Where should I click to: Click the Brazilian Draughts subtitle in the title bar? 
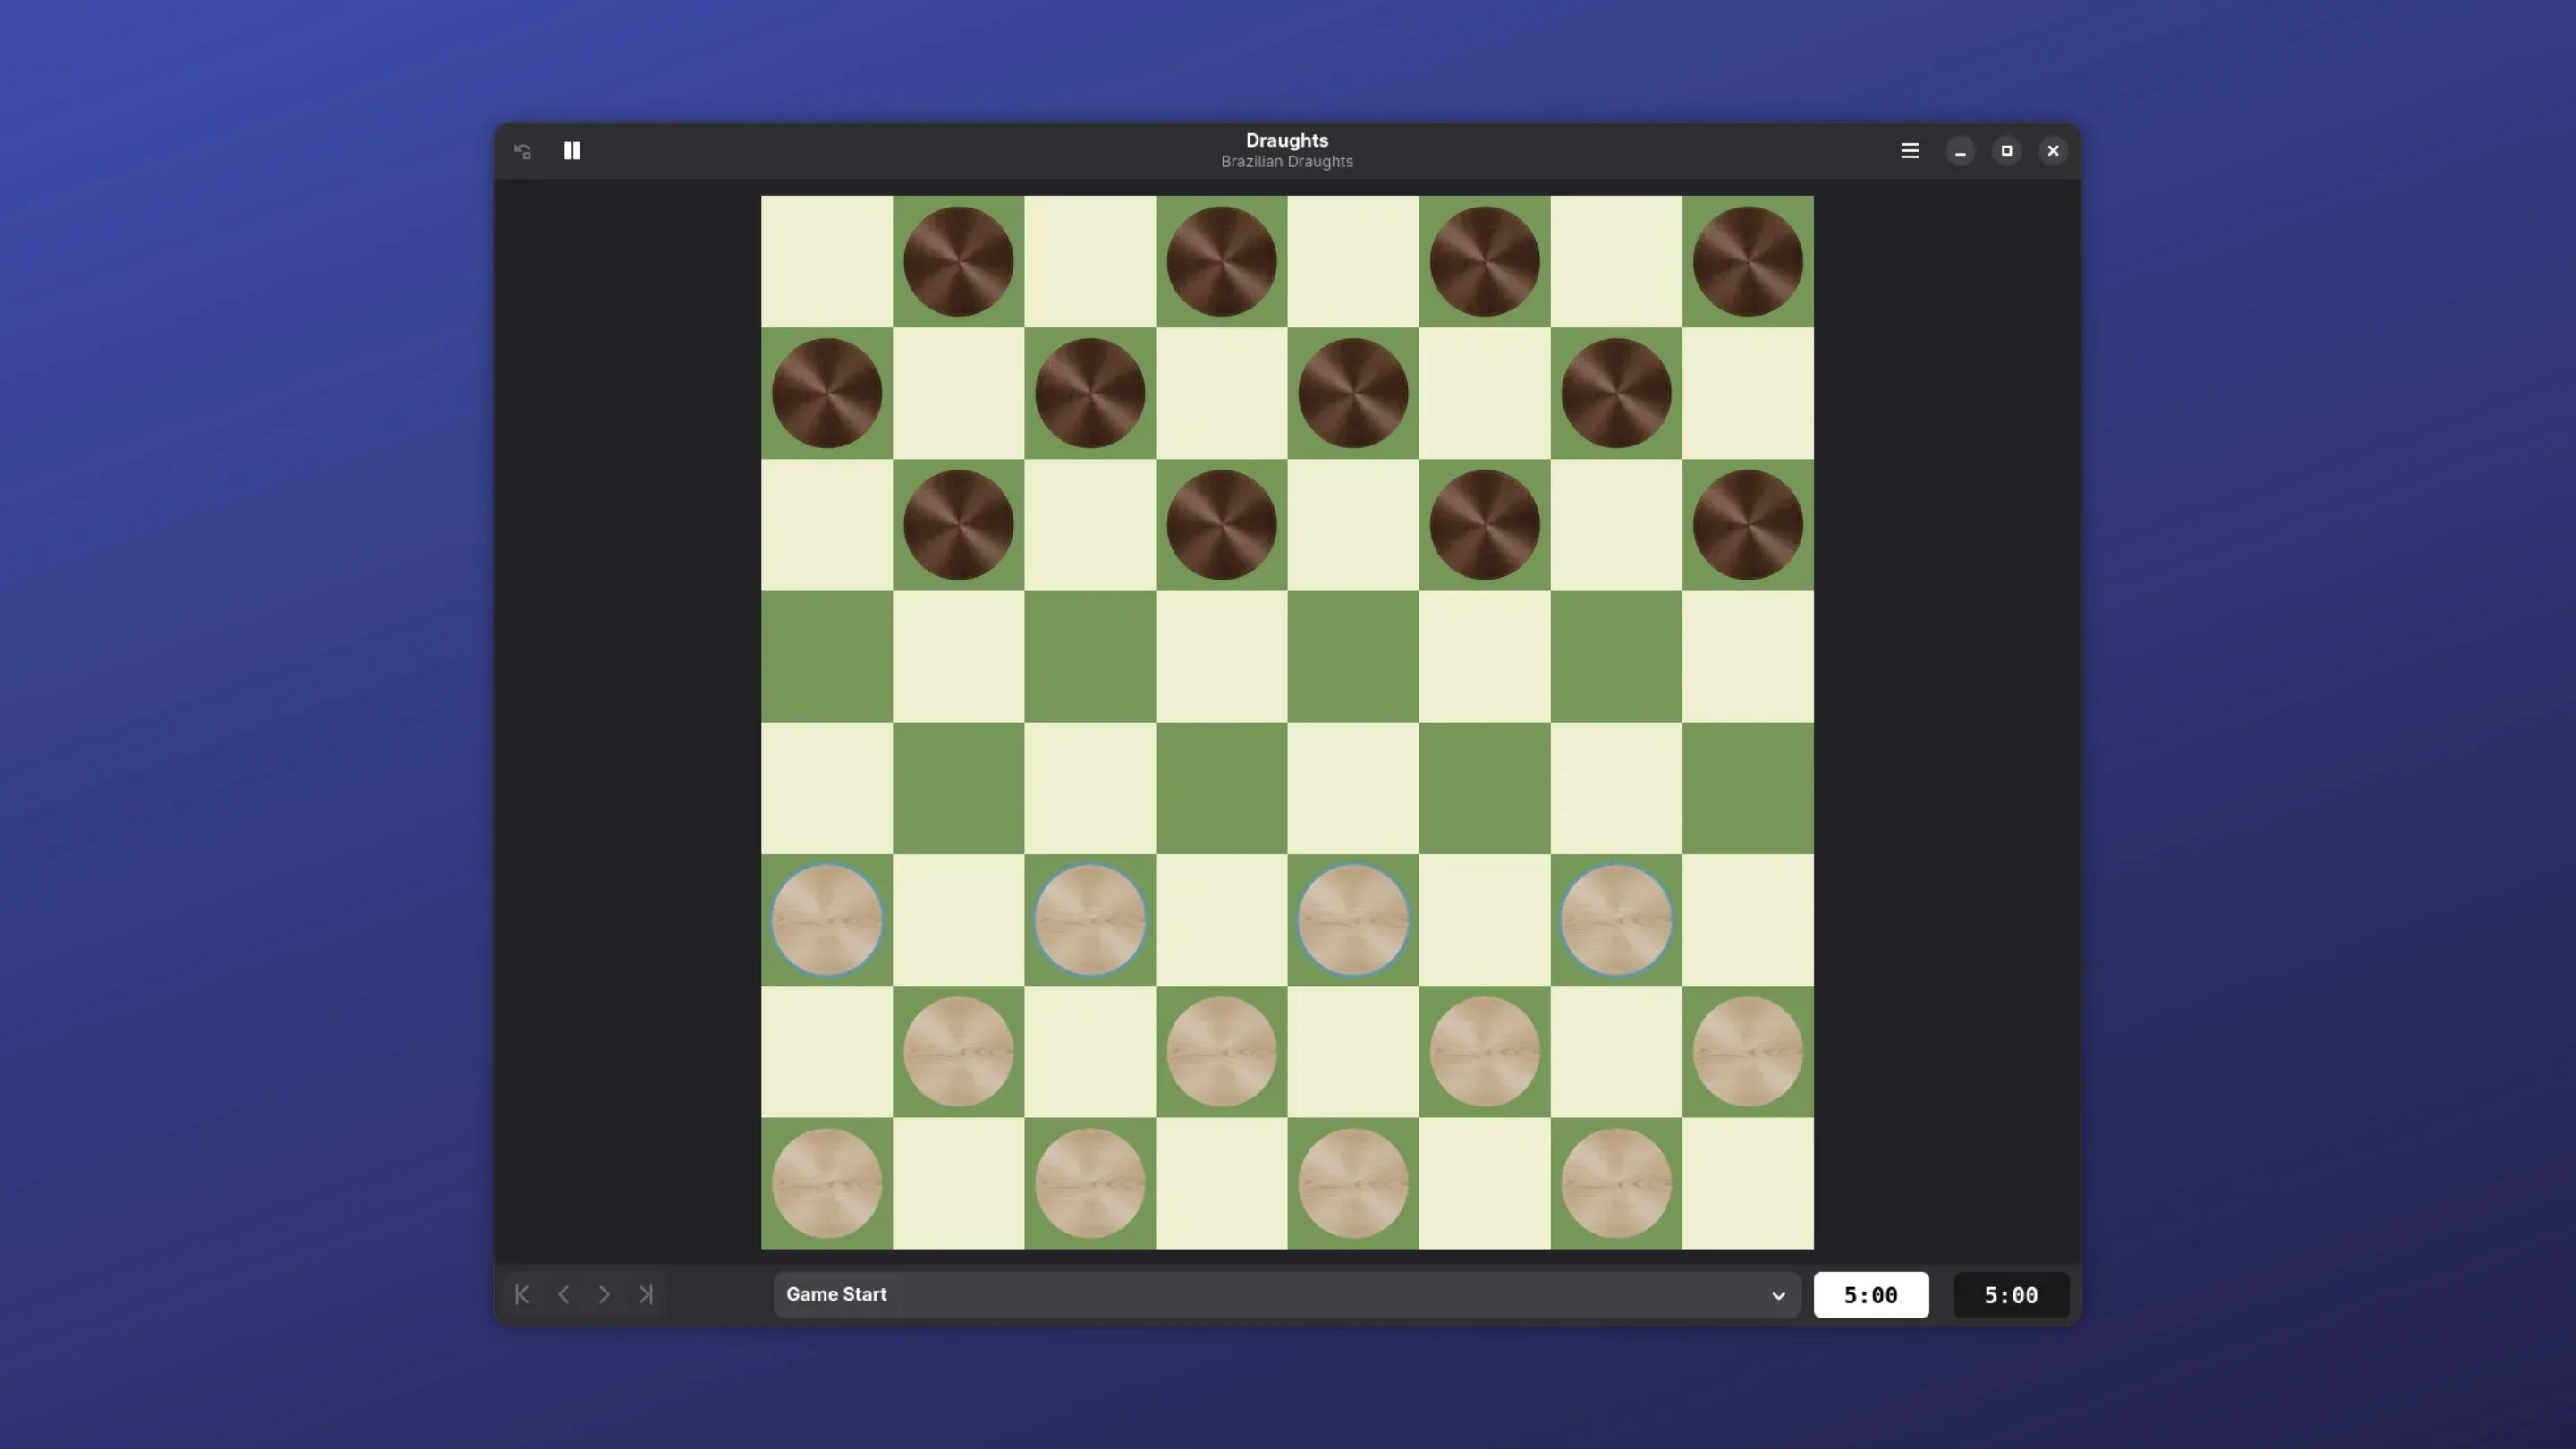point(1286,162)
